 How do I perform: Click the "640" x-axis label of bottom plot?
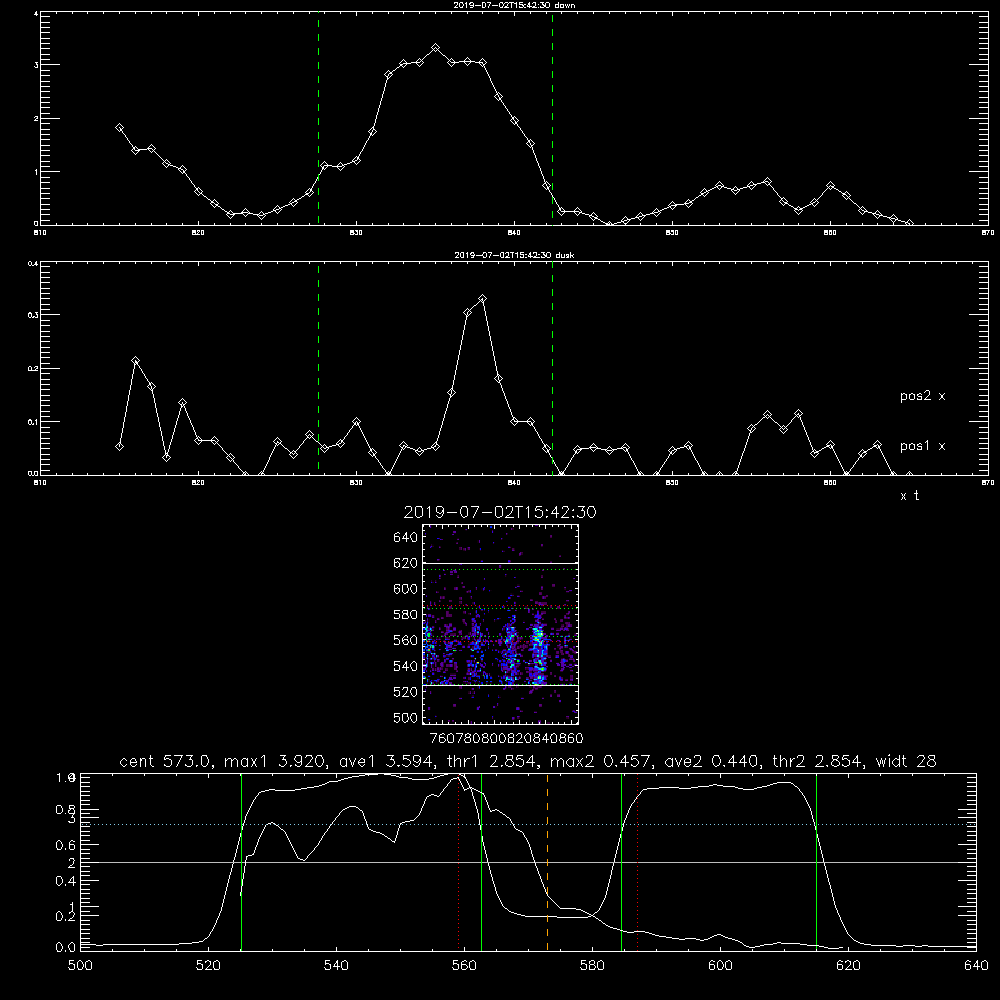click(x=976, y=966)
